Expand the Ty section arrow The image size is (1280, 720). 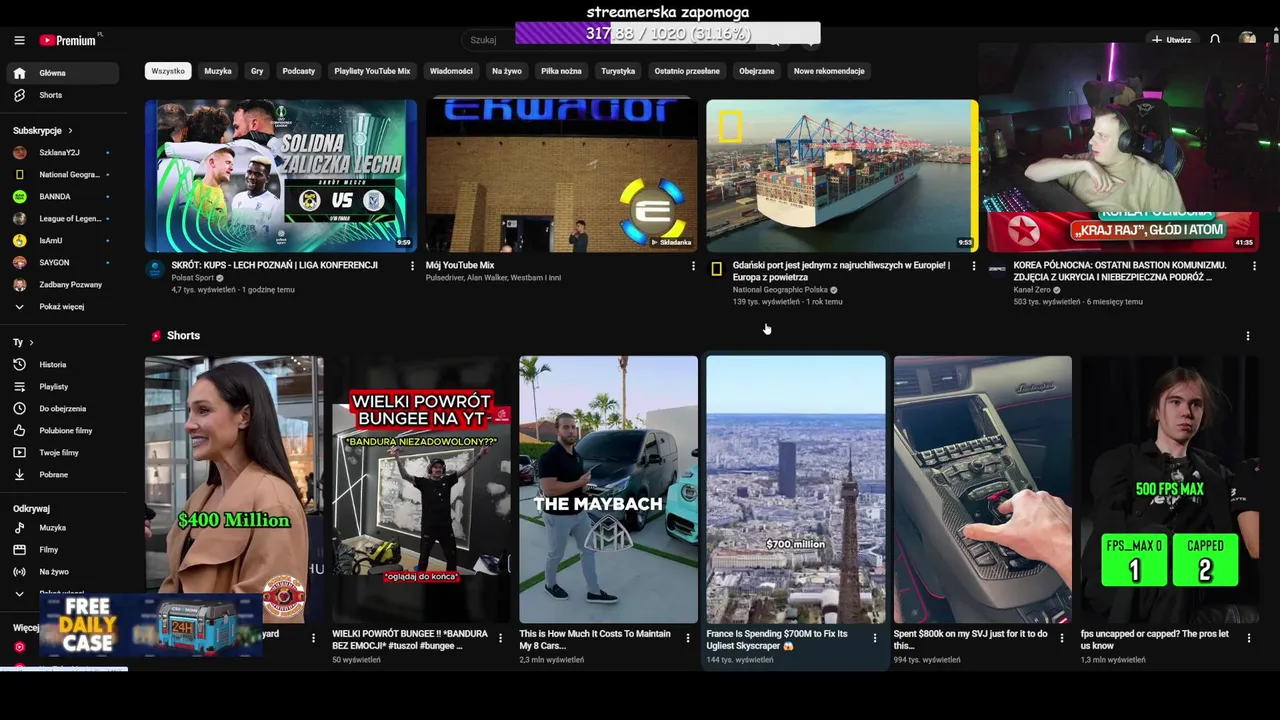pos(31,343)
